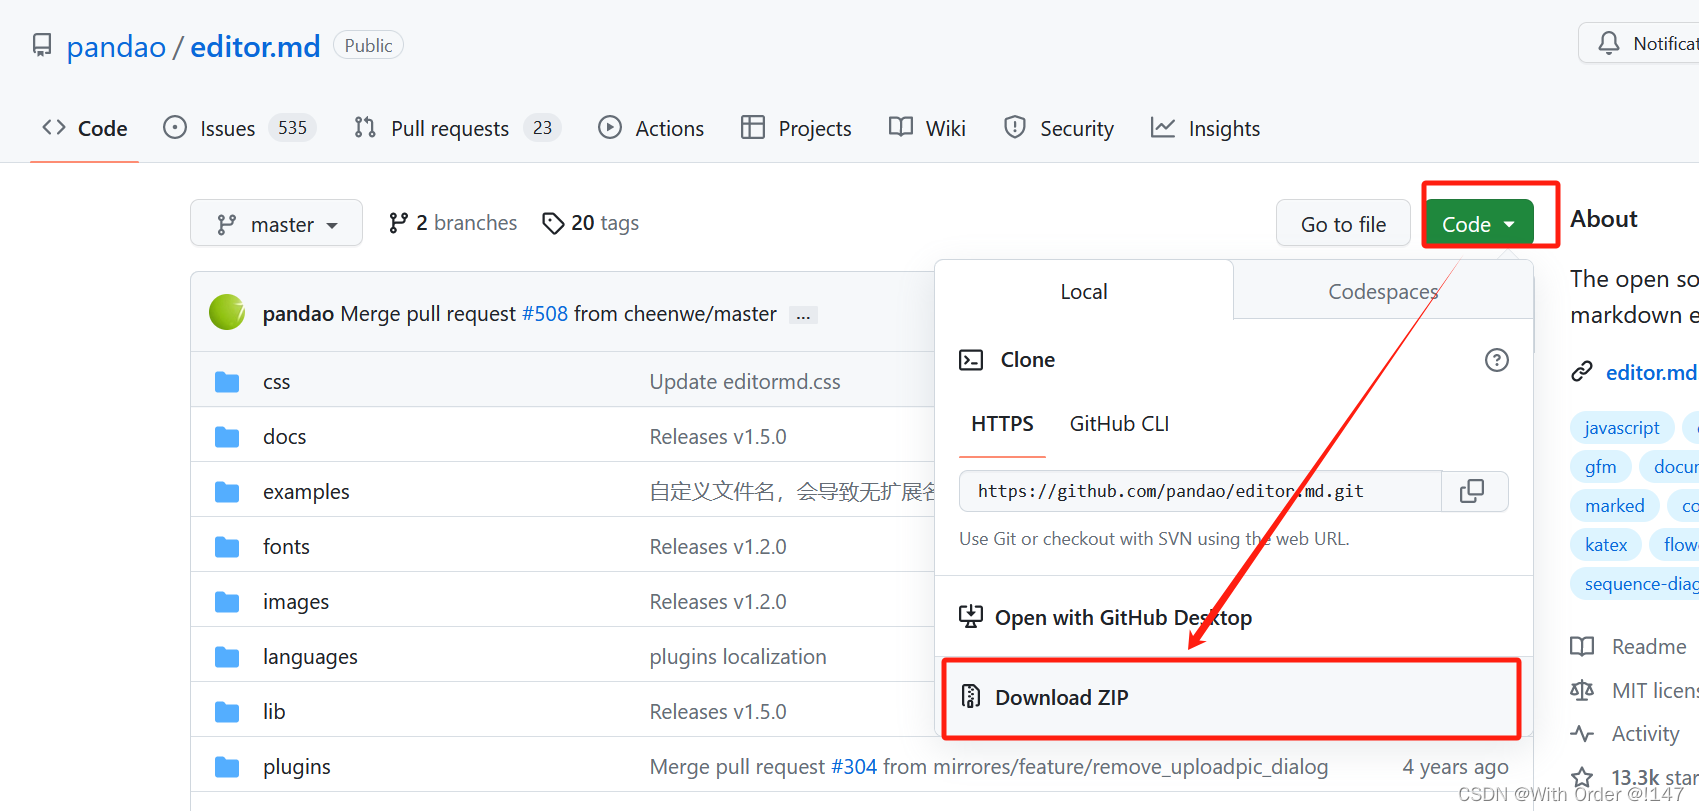Expand the master branch dropdown
The width and height of the screenshot is (1699, 811).
click(276, 223)
